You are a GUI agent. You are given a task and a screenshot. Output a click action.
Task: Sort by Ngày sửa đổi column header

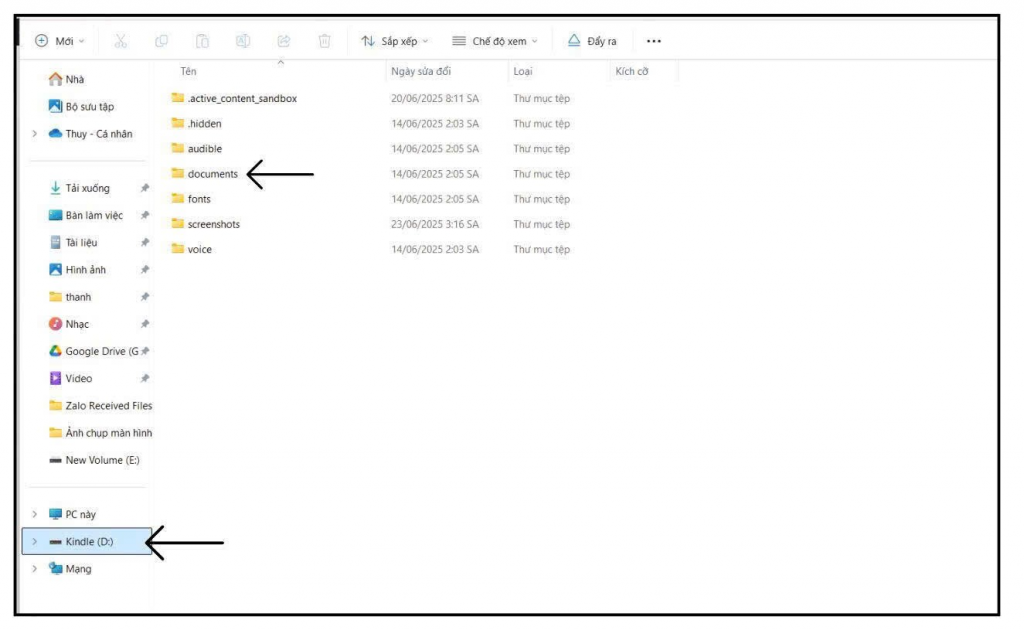[421, 71]
